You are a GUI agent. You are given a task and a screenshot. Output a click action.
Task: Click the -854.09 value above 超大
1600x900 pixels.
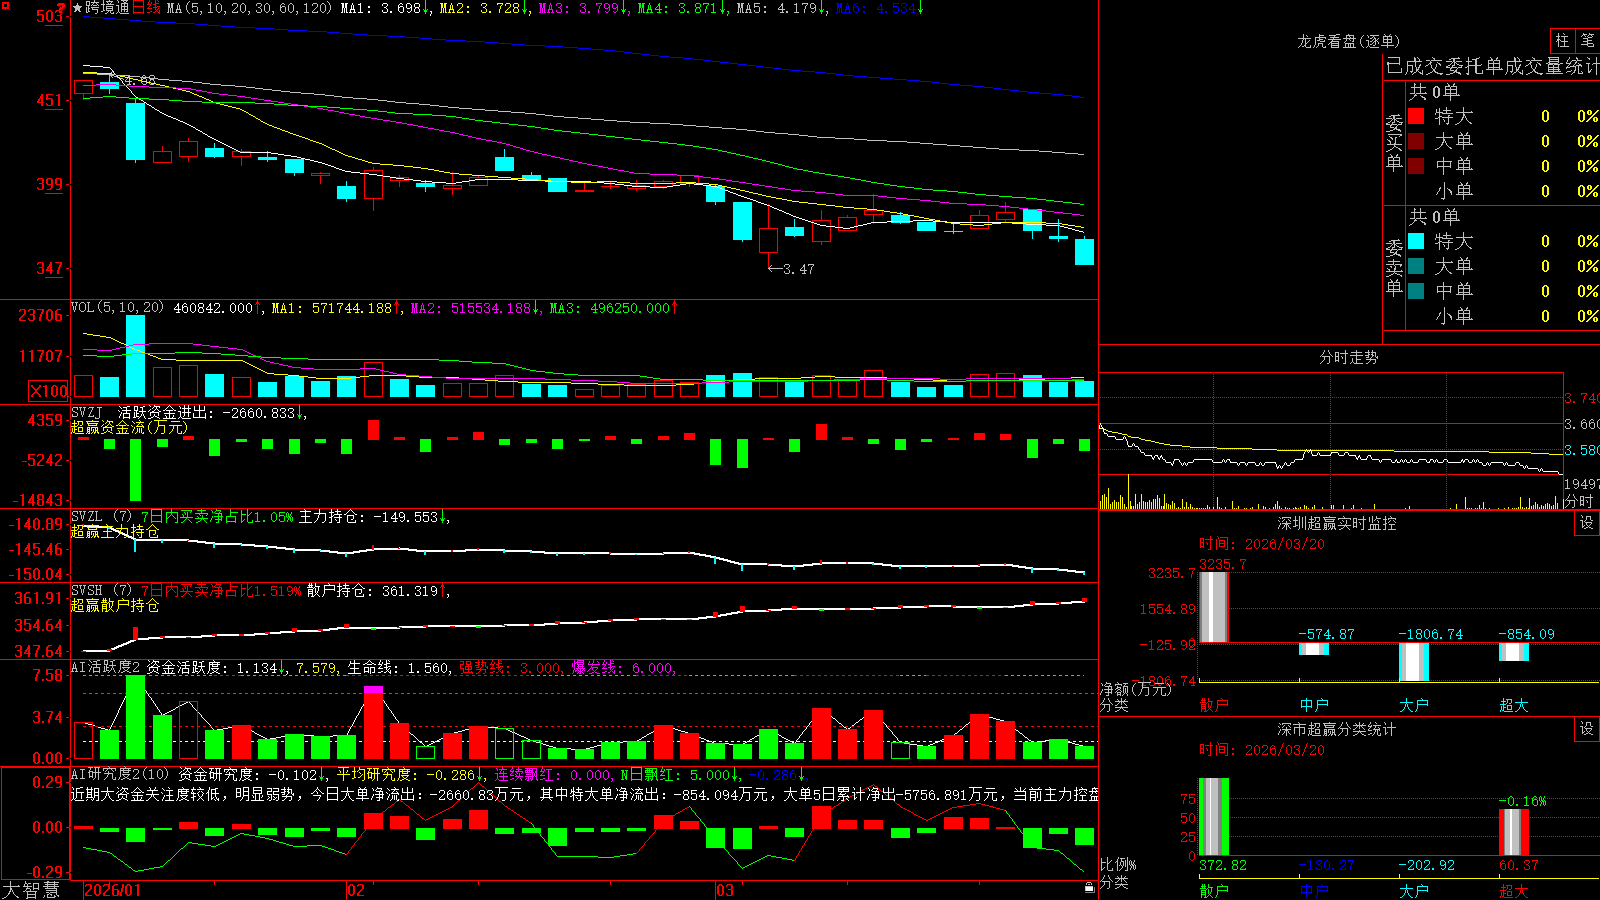1527,634
